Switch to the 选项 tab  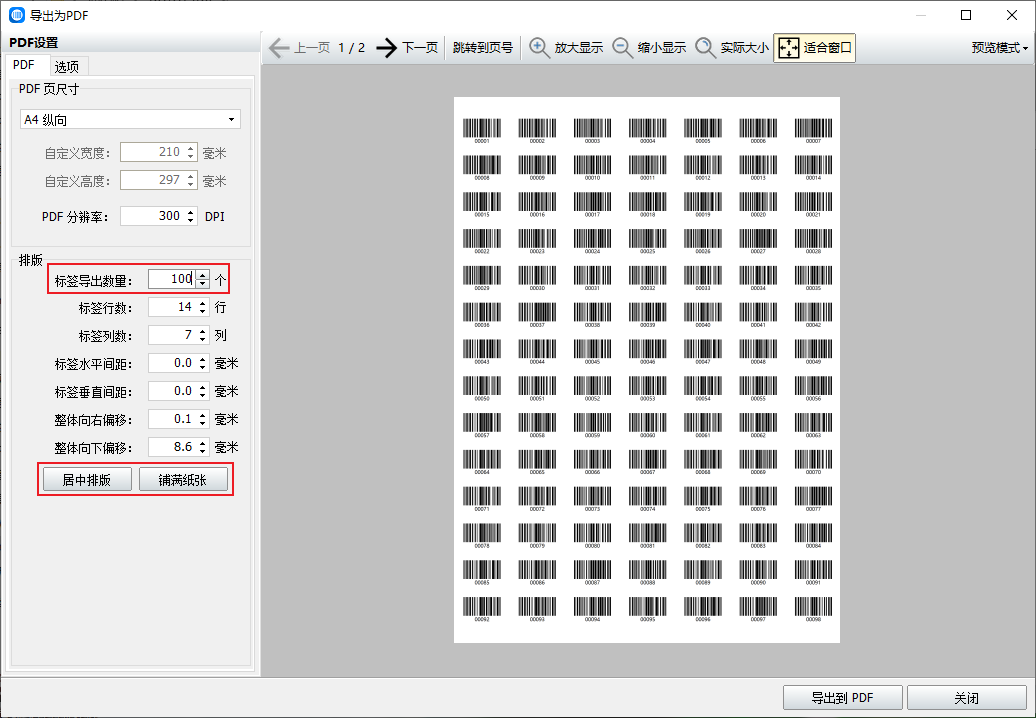click(67, 66)
